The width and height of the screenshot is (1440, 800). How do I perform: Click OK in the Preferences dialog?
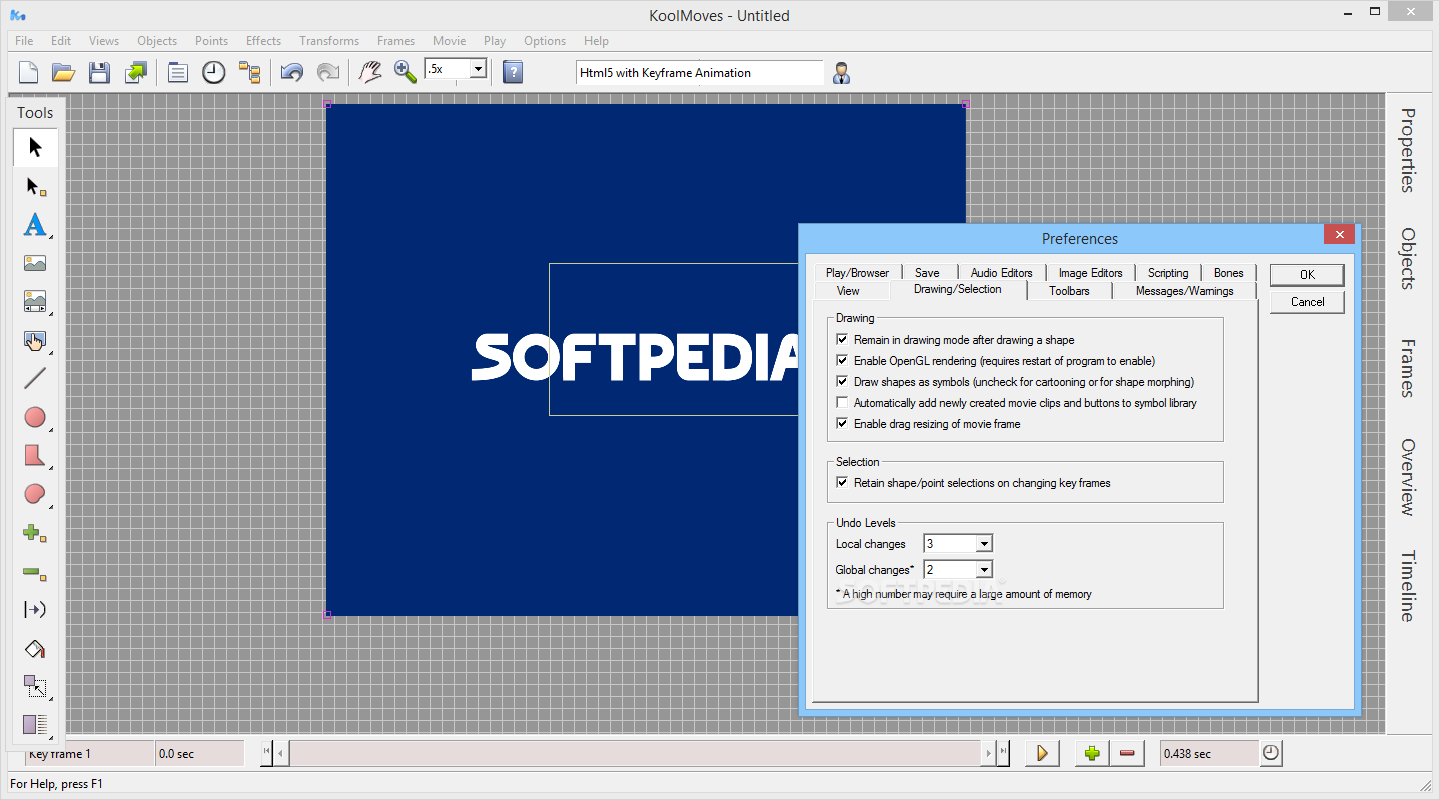(1307, 275)
